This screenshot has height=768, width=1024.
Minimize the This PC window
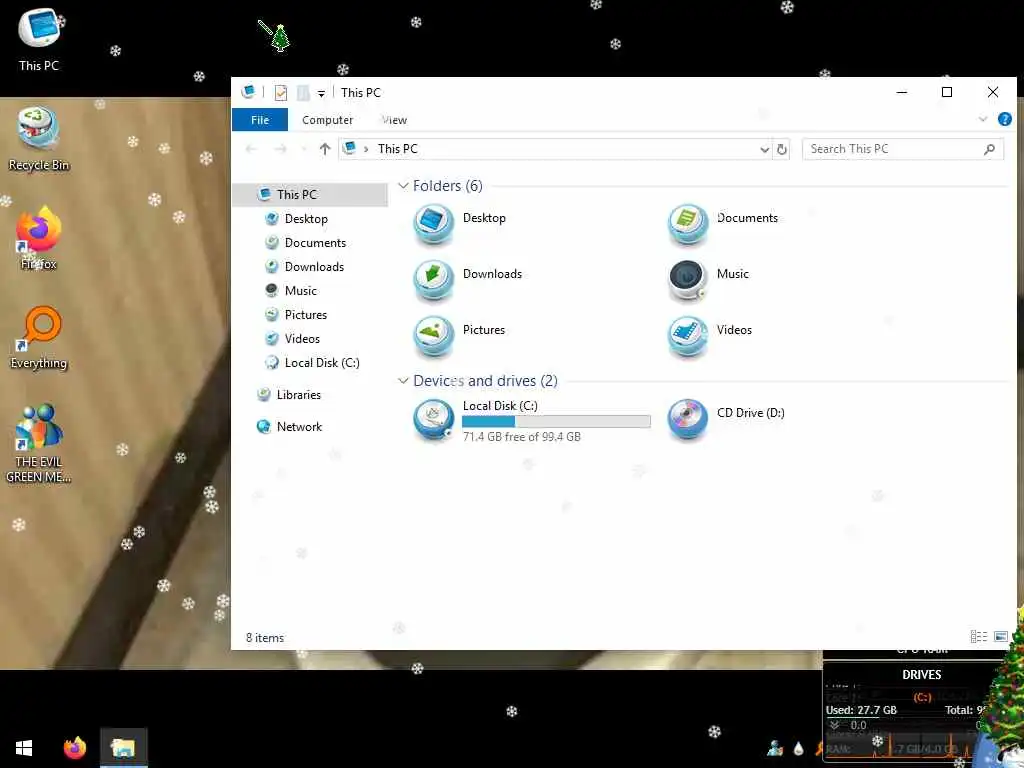(902, 92)
